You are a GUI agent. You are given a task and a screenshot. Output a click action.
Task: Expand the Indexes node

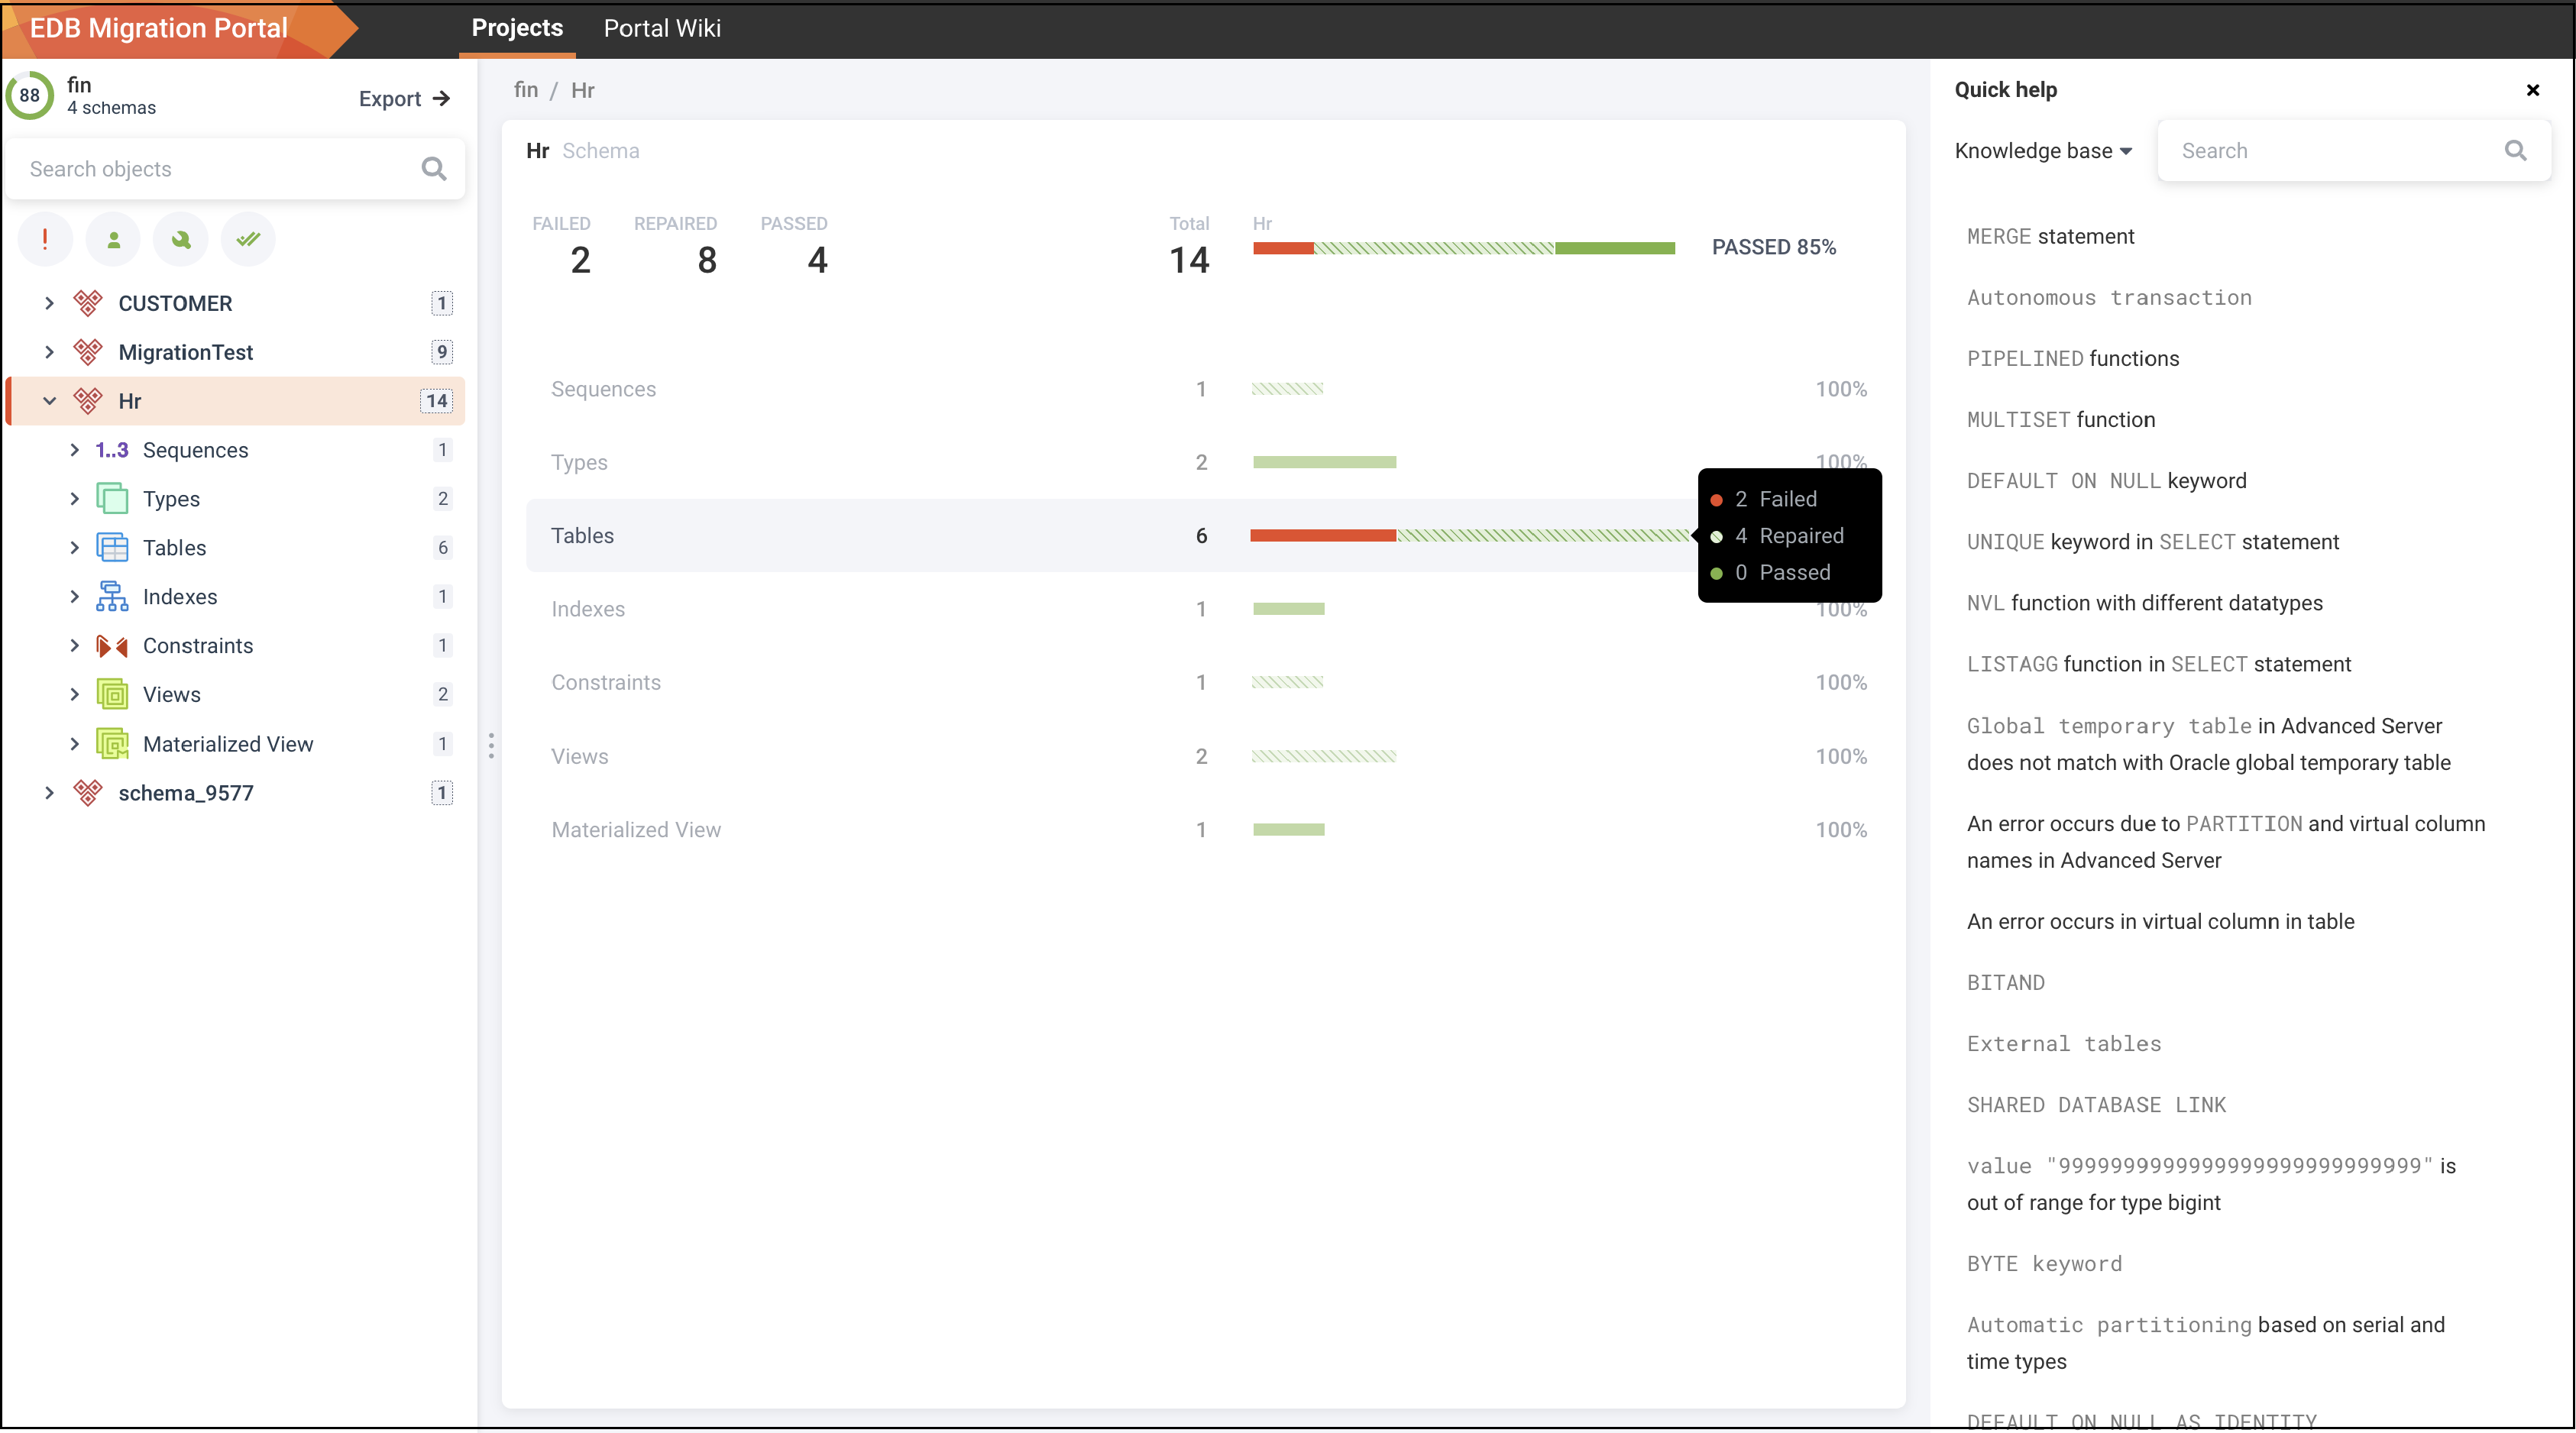click(74, 596)
